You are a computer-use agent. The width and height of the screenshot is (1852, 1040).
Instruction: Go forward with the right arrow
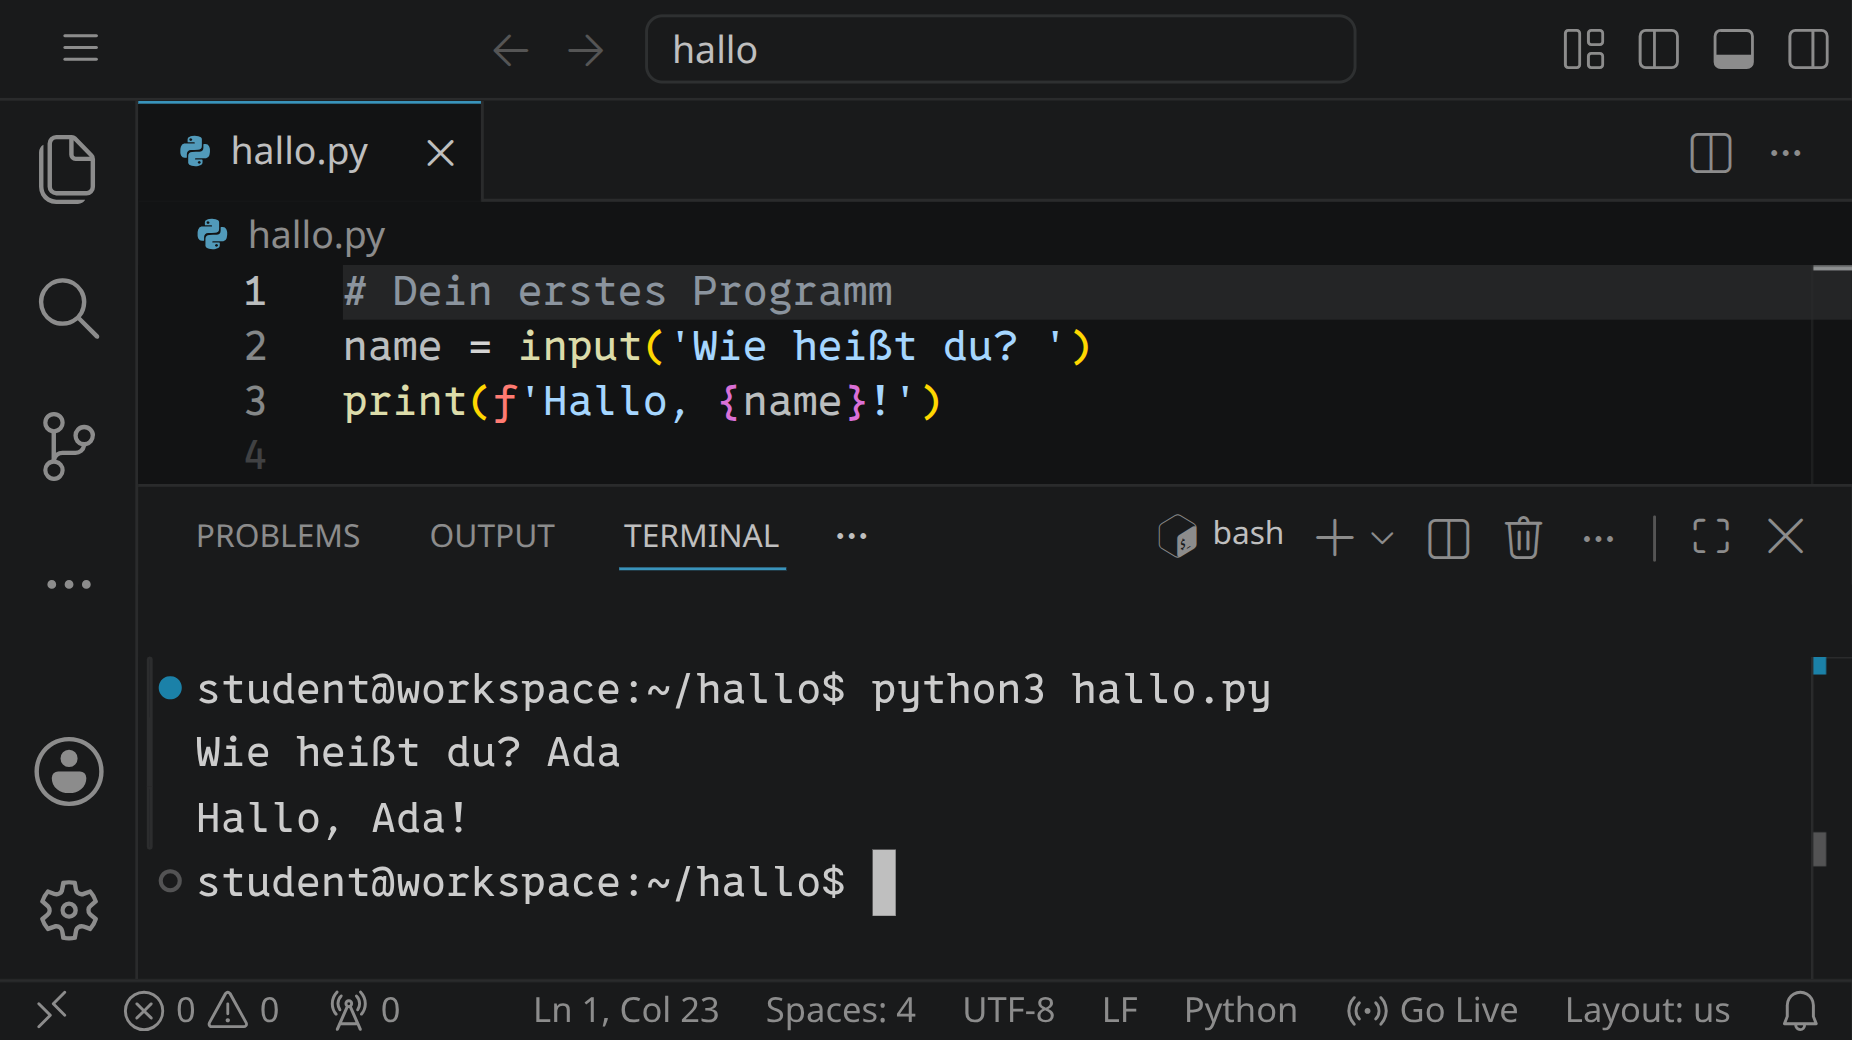[x=586, y=50]
